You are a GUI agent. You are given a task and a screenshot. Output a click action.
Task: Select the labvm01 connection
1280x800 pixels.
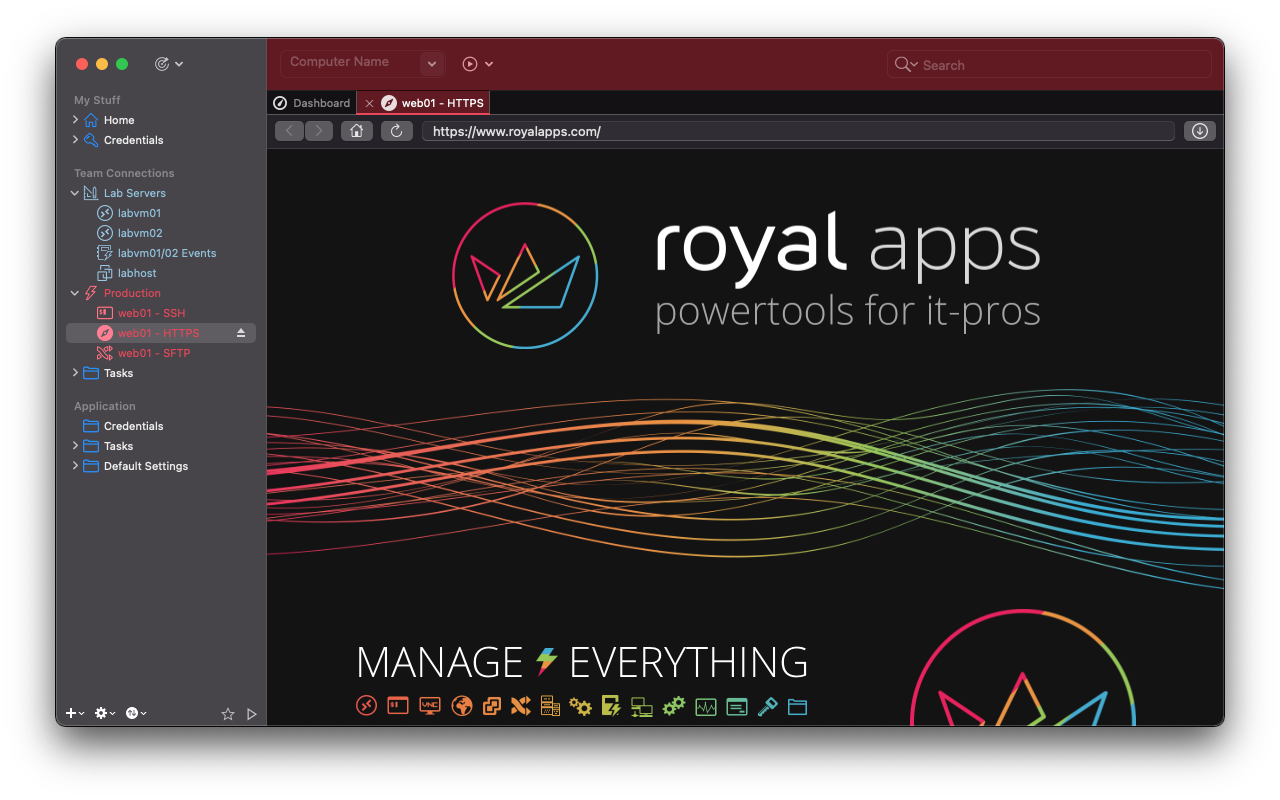coord(139,213)
